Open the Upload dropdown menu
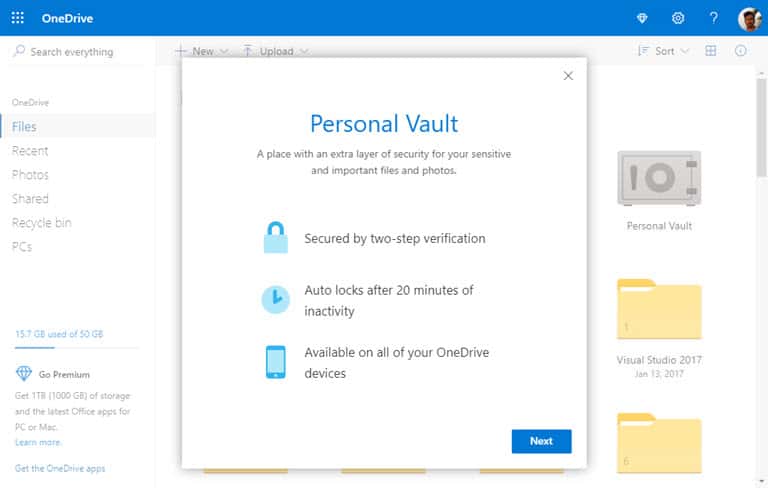768x488 pixels. tap(276, 51)
